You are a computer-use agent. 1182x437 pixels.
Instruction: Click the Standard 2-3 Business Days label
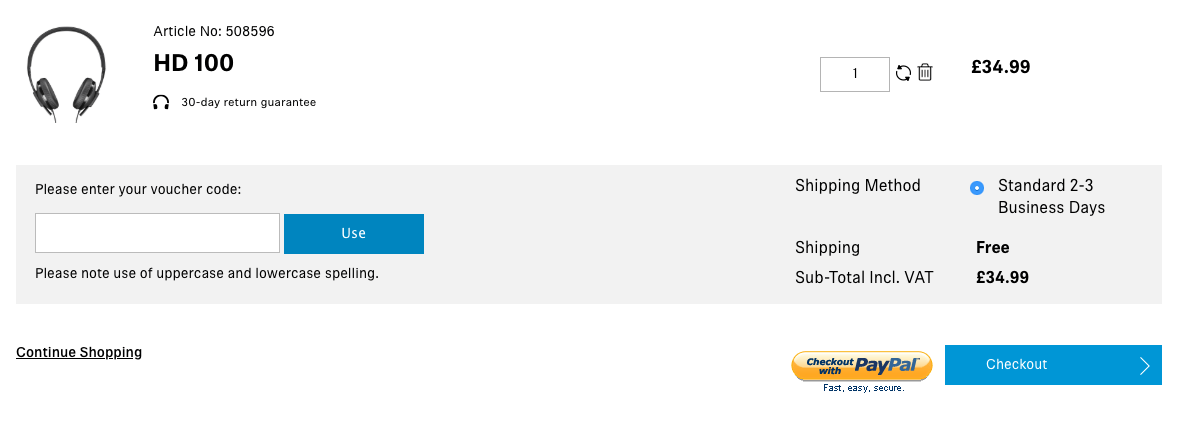(x=1051, y=197)
